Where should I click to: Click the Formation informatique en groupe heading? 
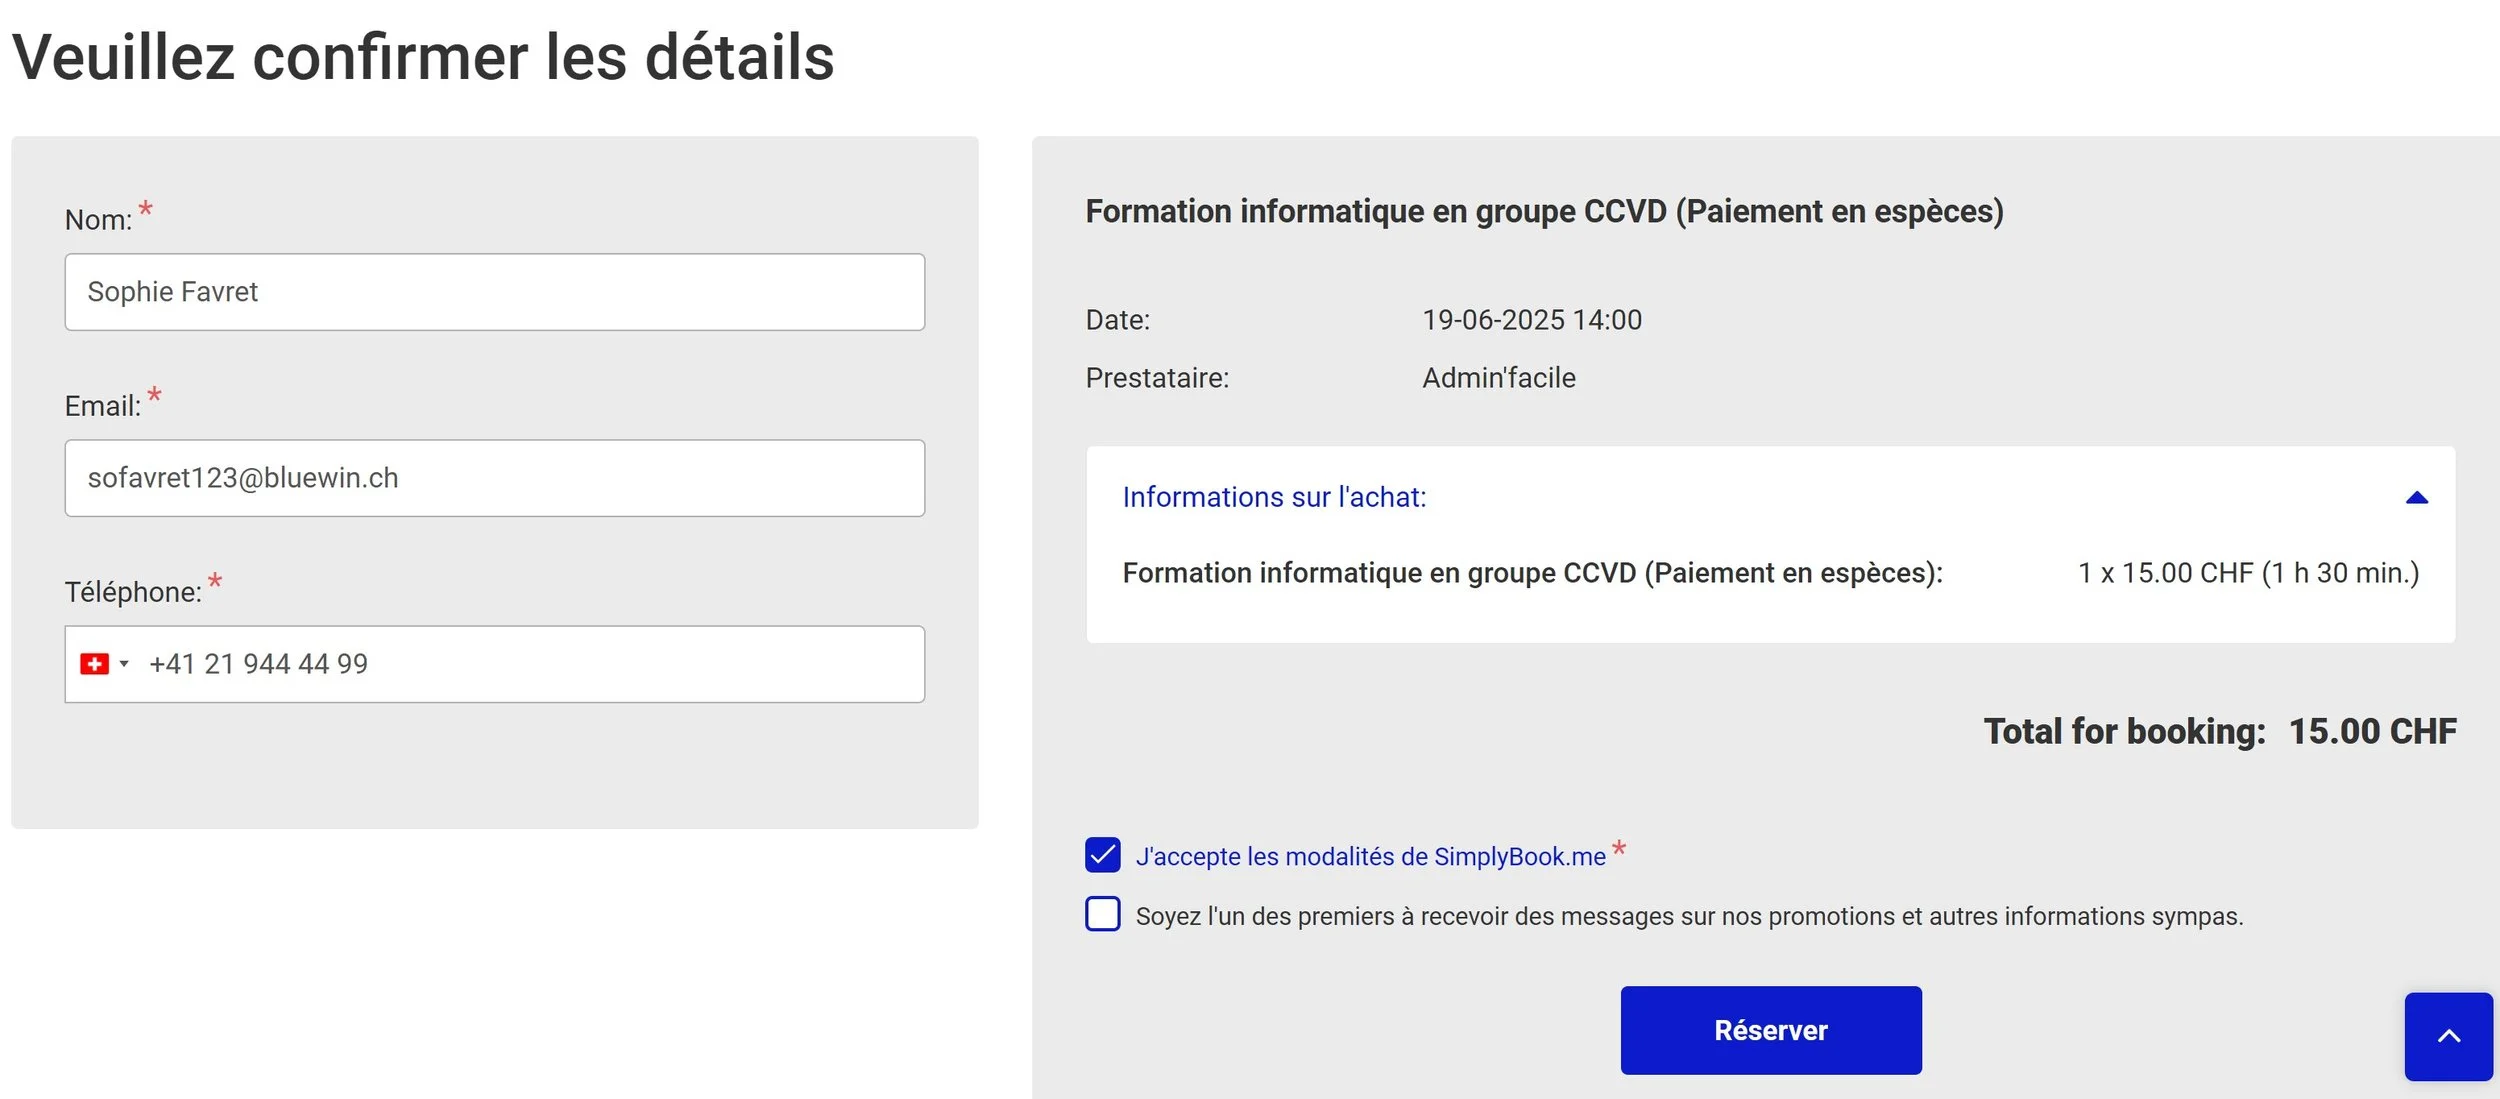pos(1544,212)
